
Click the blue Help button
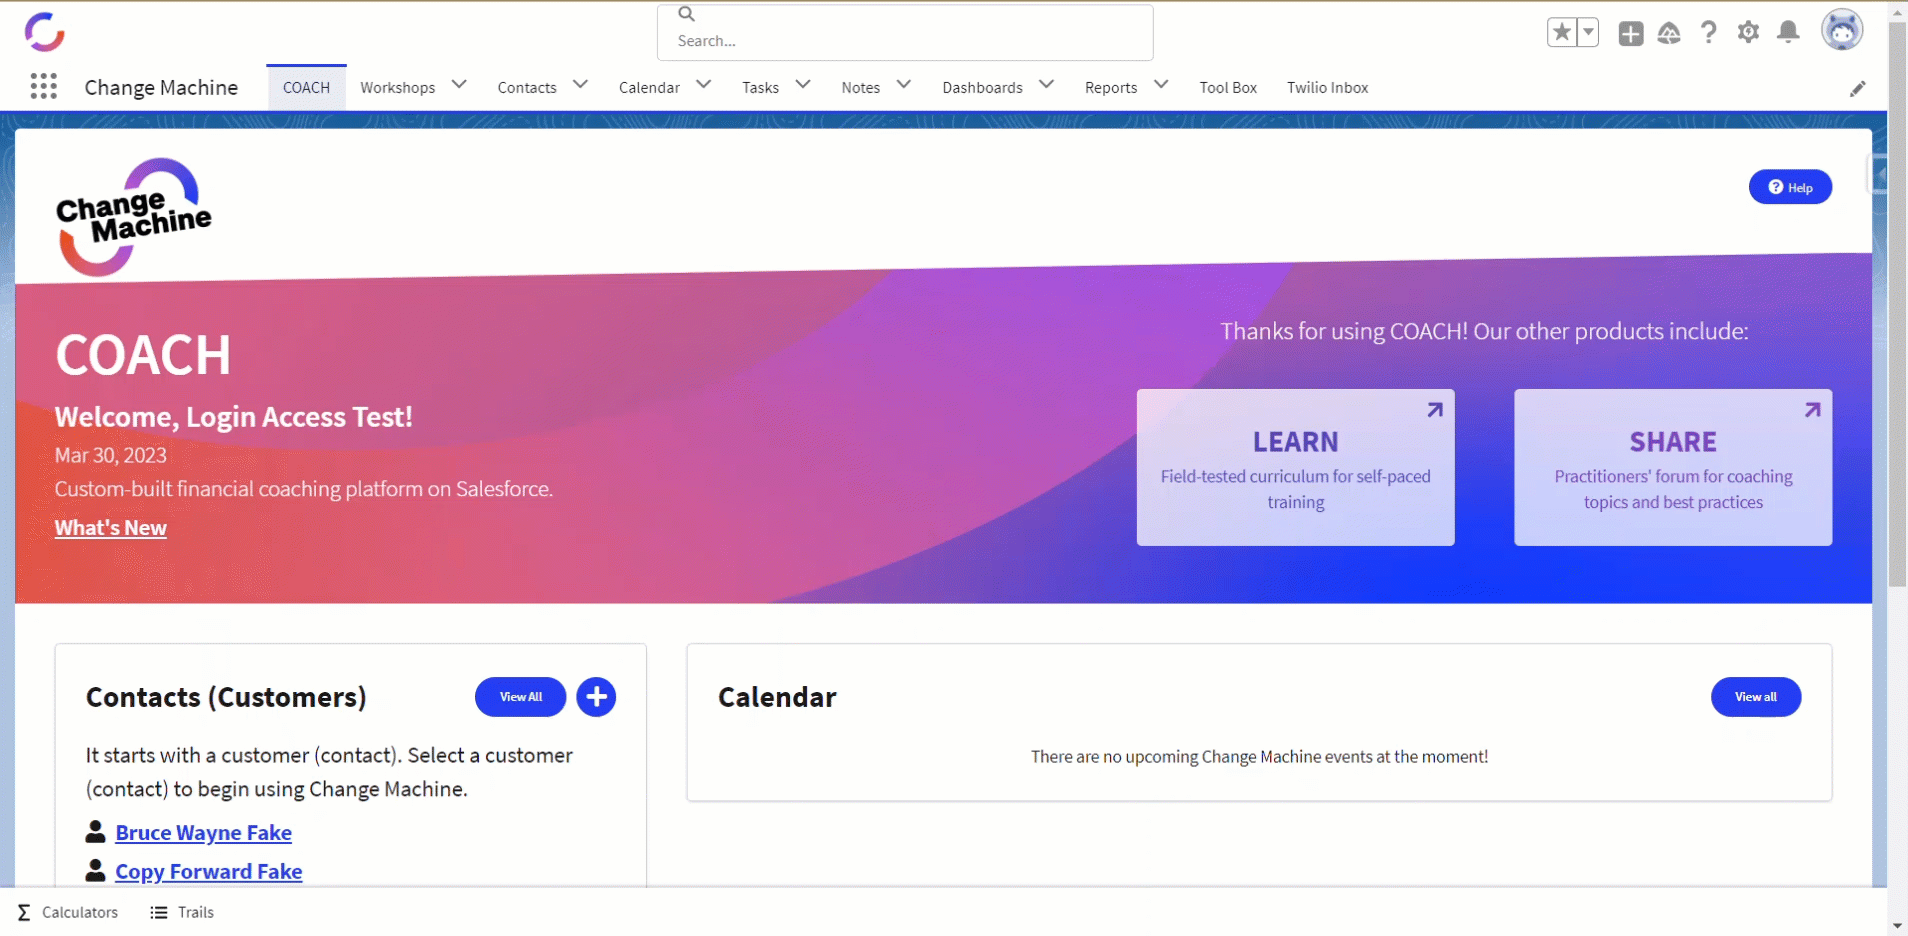[x=1790, y=187]
